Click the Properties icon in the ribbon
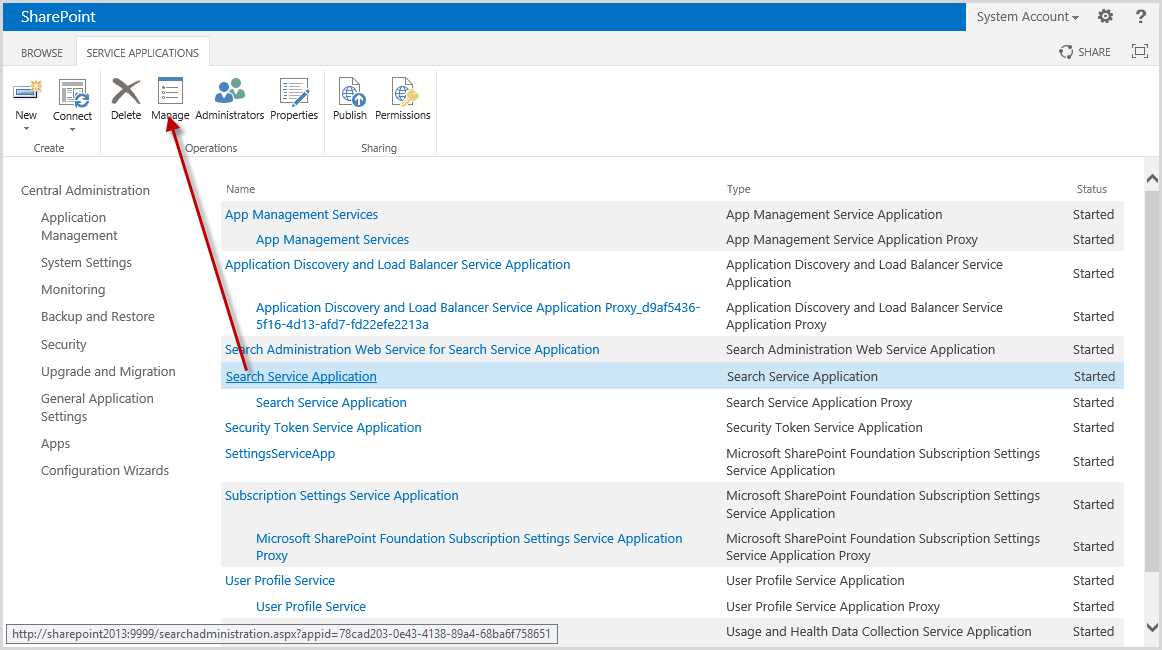This screenshot has height=650, width=1162. pyautogui.click(x=293, y=99)
